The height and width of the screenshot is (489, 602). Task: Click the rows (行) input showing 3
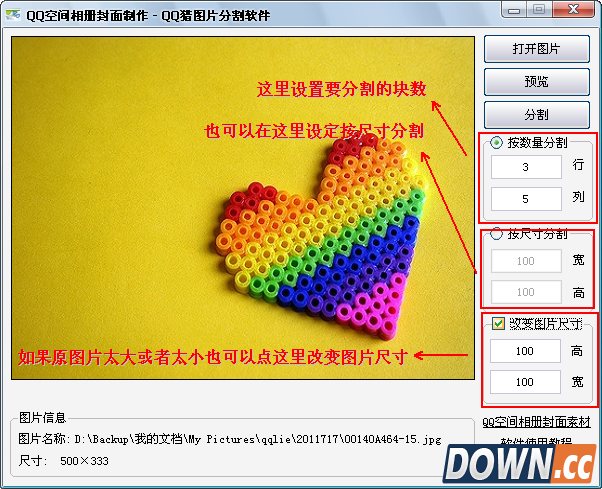click(526, 167)
